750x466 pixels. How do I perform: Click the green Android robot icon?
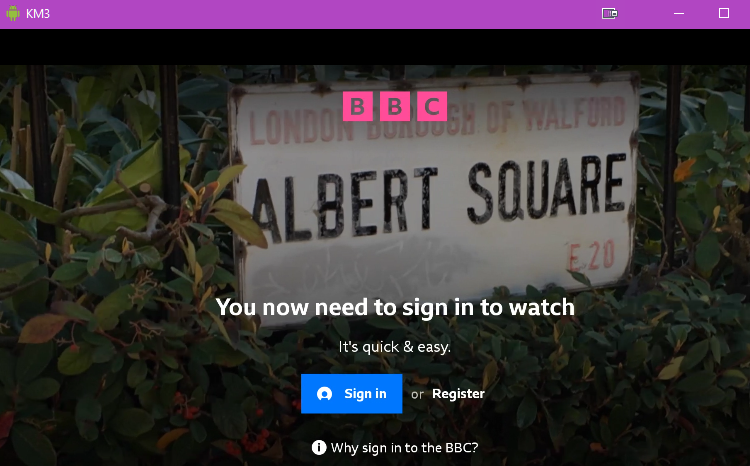pyautogui.click(x=13, y=13)
